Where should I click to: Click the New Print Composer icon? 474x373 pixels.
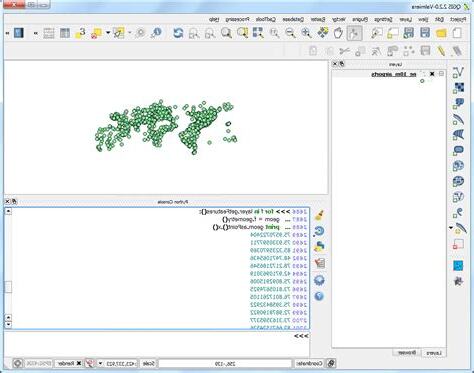tap(393, 33)
